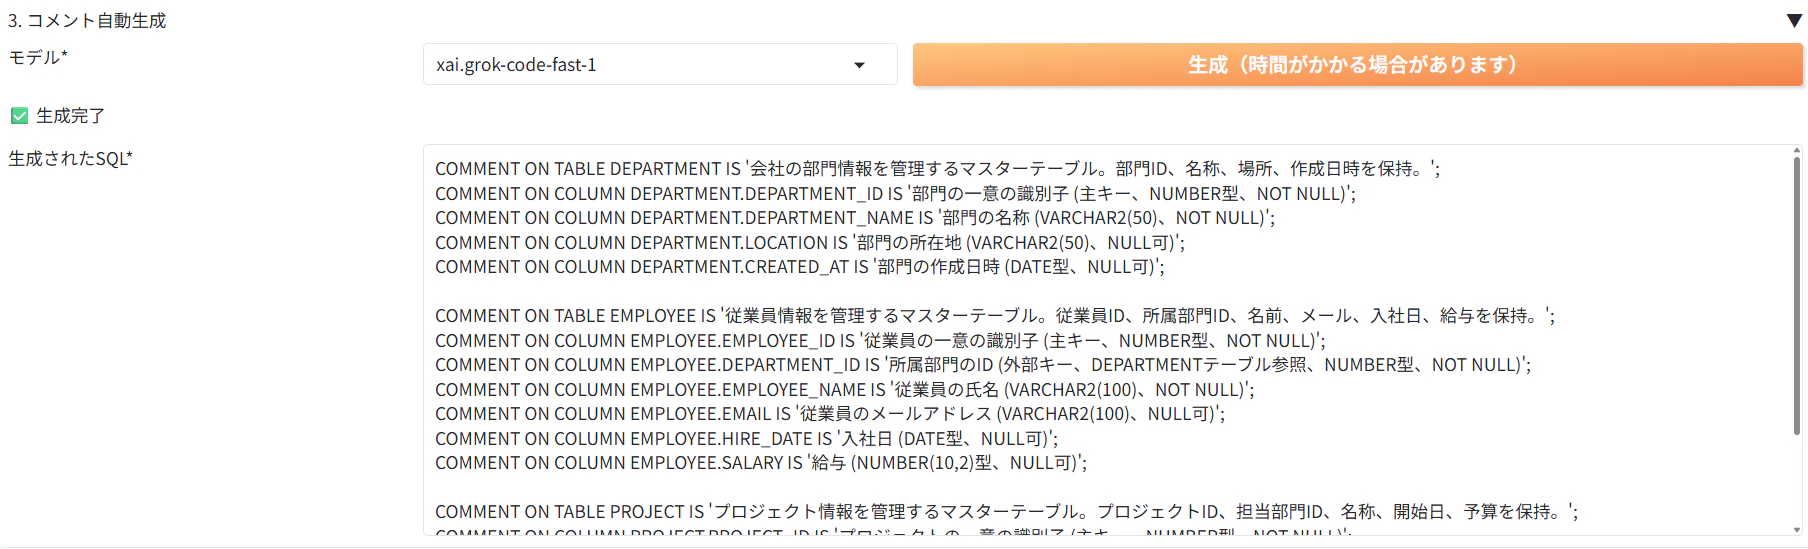Click the COMMENT ON TABLE PROJECT line

pos(1007,512)
